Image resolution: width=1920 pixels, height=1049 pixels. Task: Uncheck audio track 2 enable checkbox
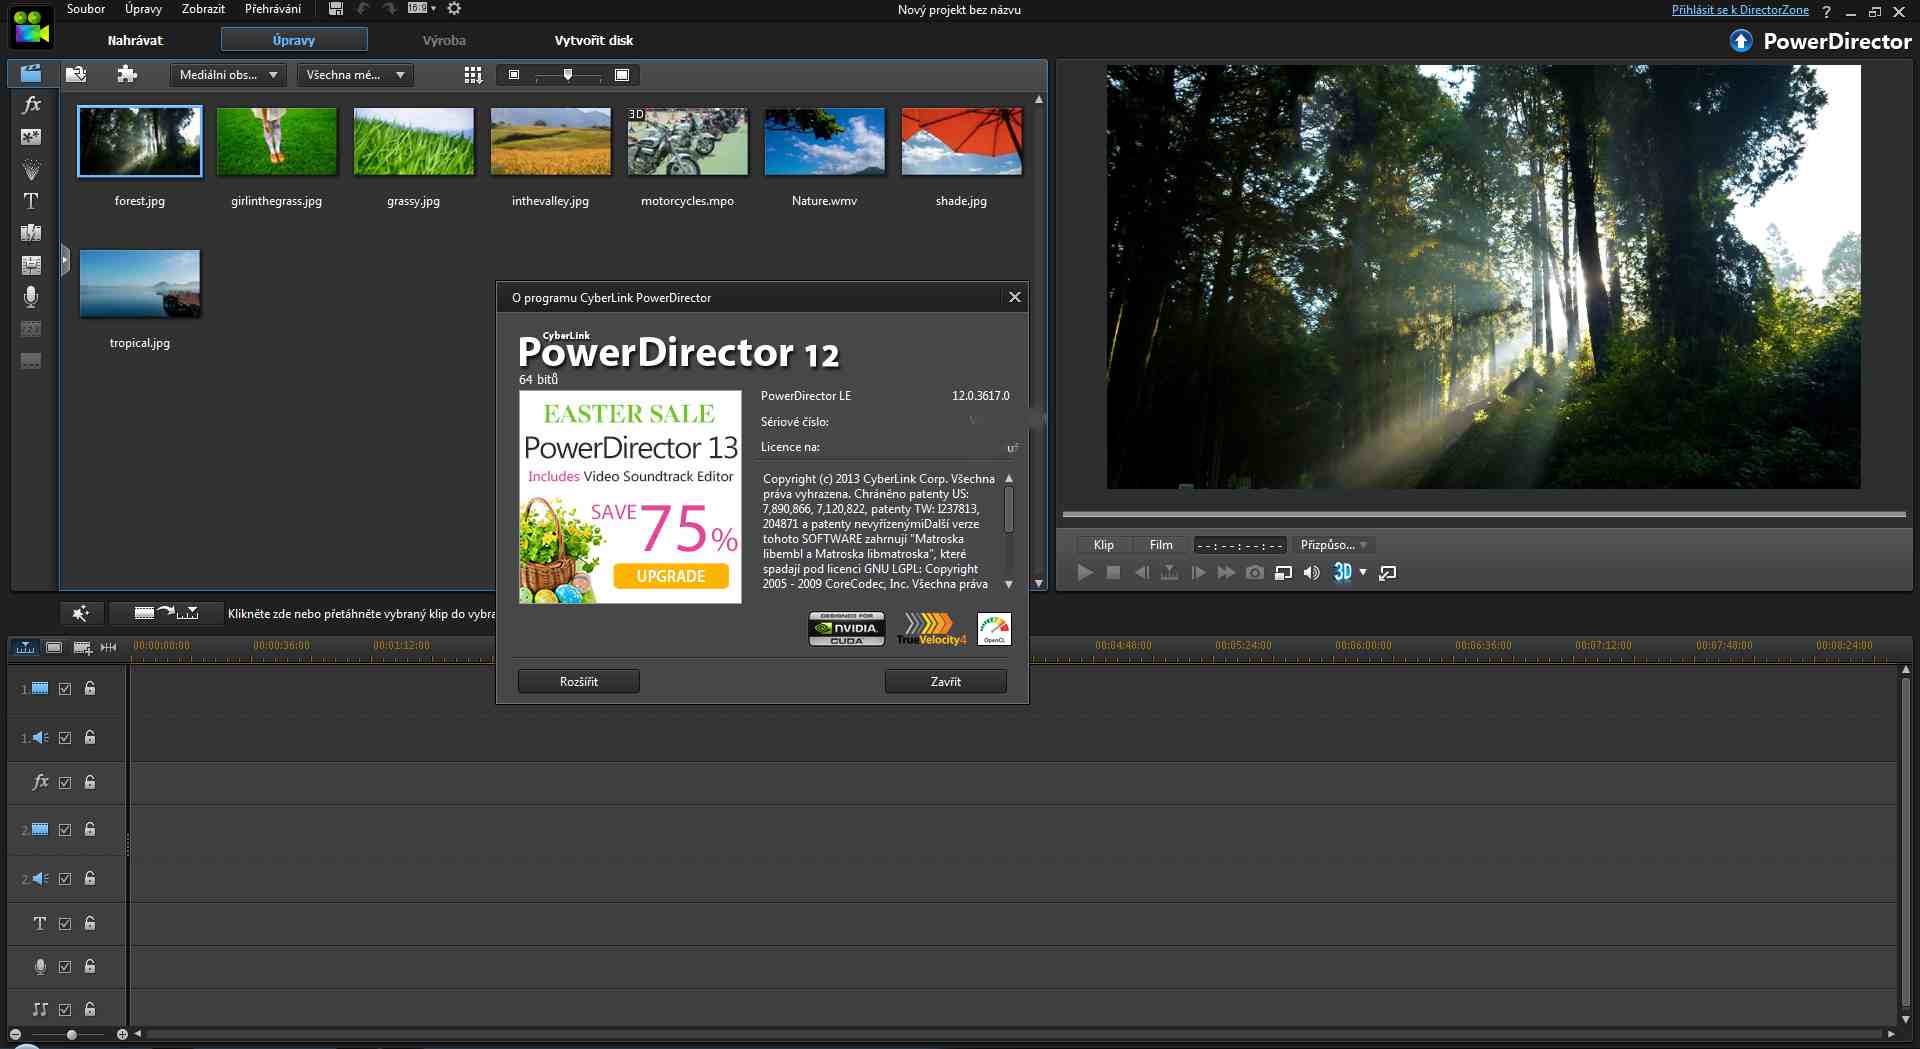click(x=65, y=879)
